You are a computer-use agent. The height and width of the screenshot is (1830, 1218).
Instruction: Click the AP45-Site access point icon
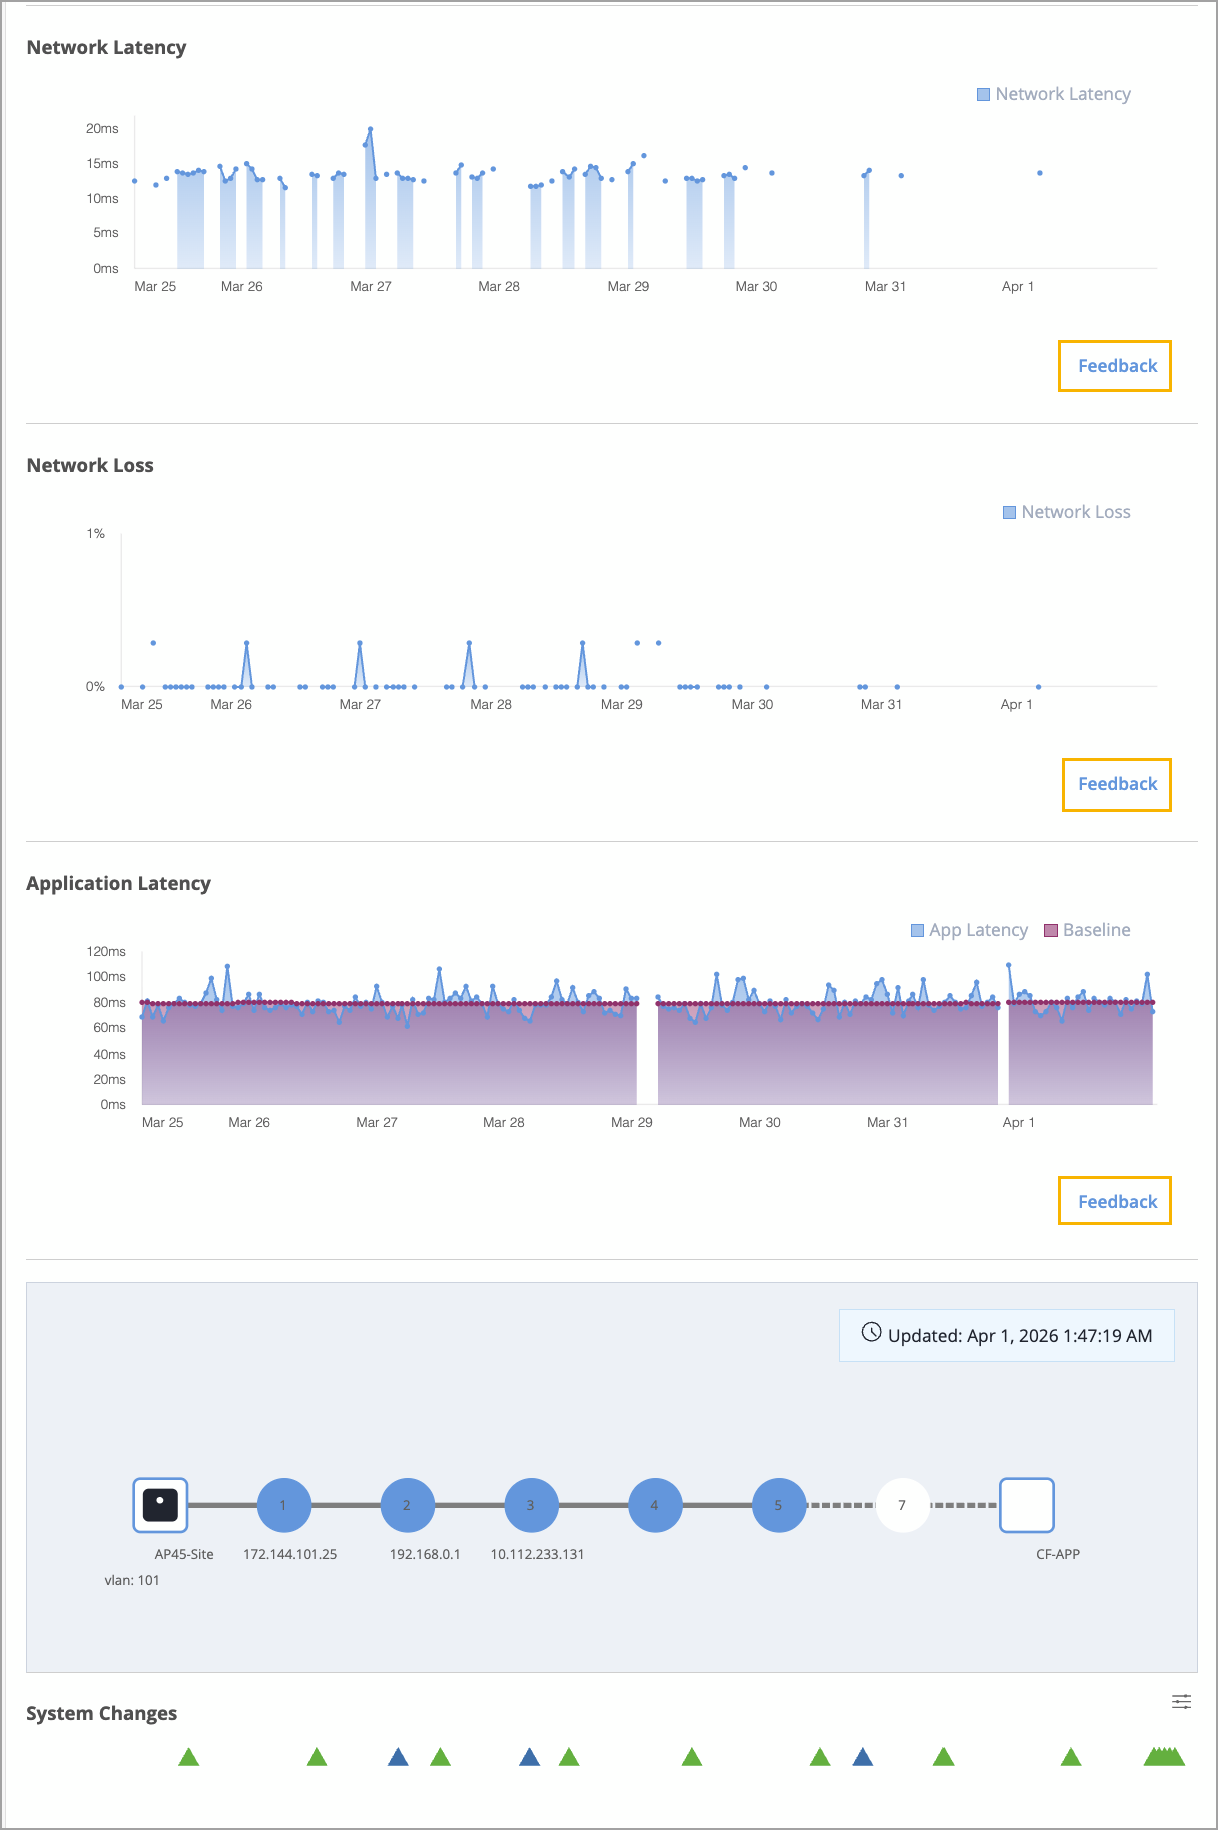point(160,1505)
